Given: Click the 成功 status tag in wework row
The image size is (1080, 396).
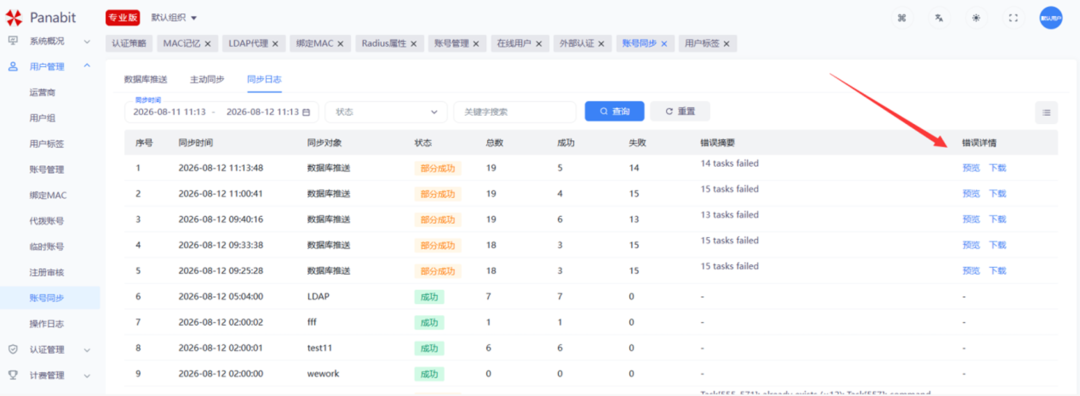Looking at the screenshot, I should 429,374.
